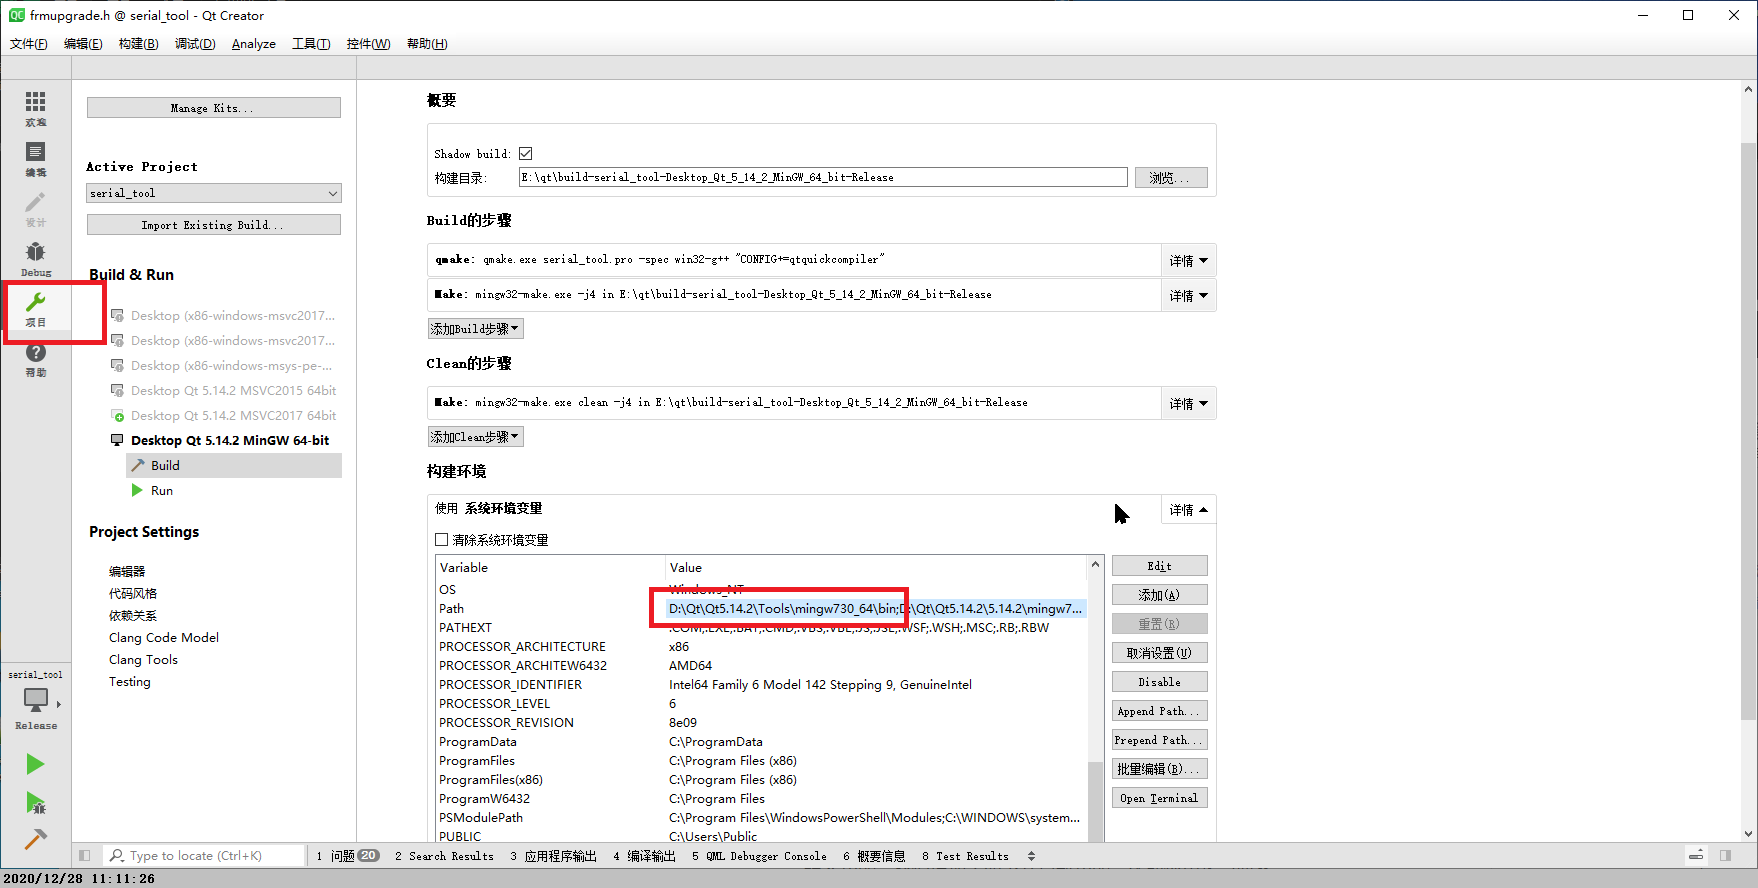1758x888 pixels.
Task: Open the Widgets menu
Action: [x=368, y=43]
